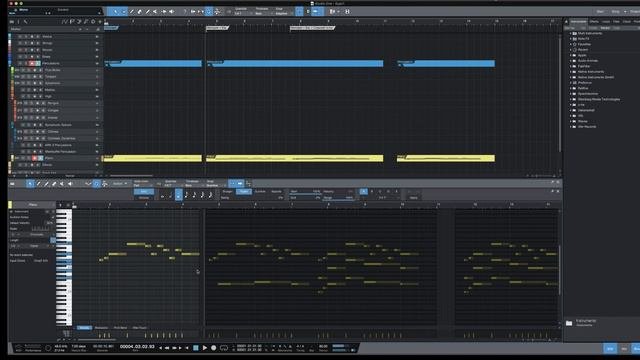Click the question mark help icon

coord(184,11)
